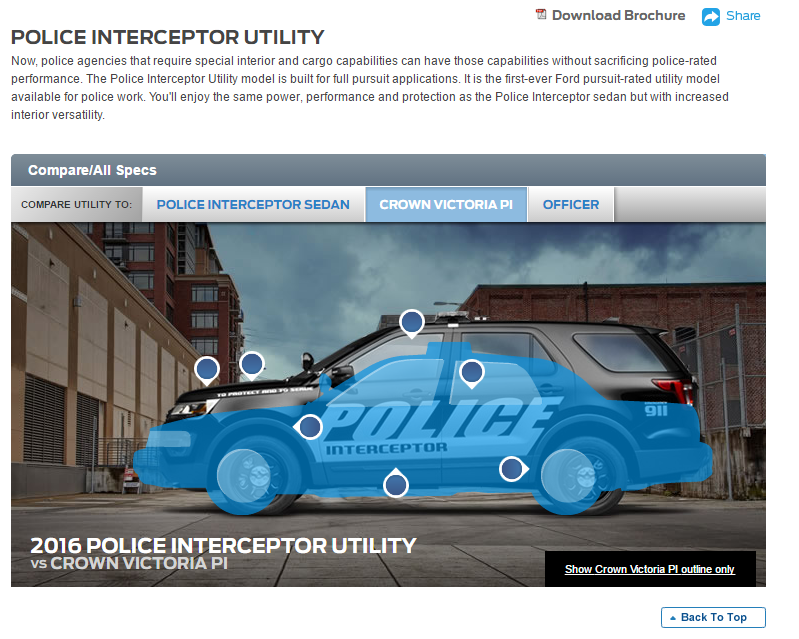Open the Officer comparison tab
The height and width of the screenshot is (639, 799).
tap(571, 204)
